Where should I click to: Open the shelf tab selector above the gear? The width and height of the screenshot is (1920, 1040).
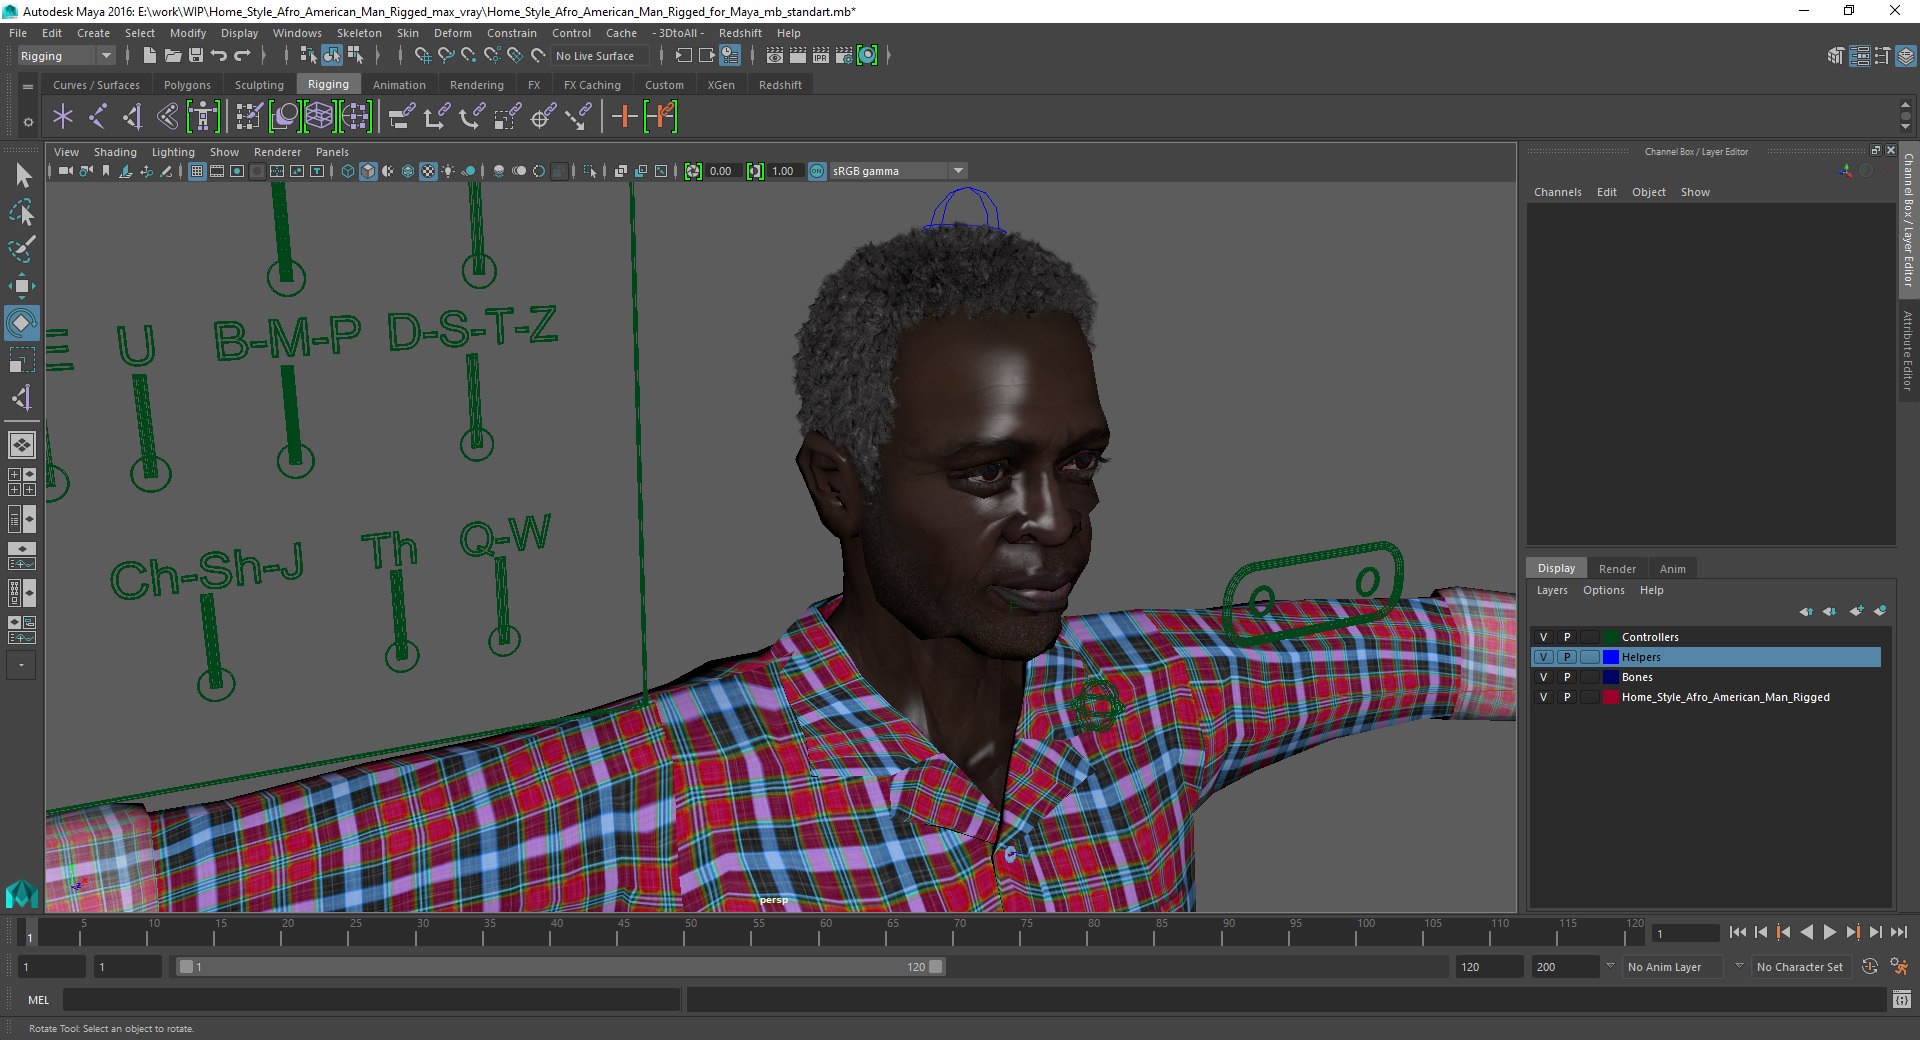[x=28, y=87]
